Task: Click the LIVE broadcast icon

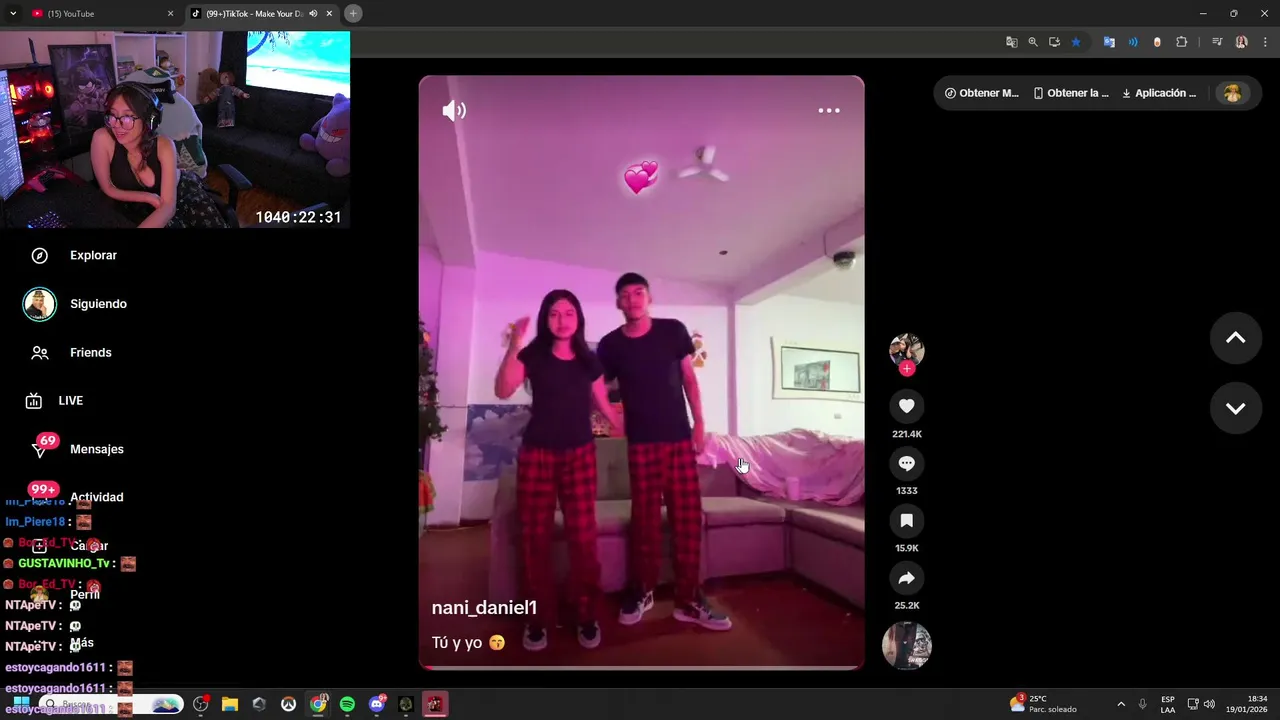Action: 34,401
